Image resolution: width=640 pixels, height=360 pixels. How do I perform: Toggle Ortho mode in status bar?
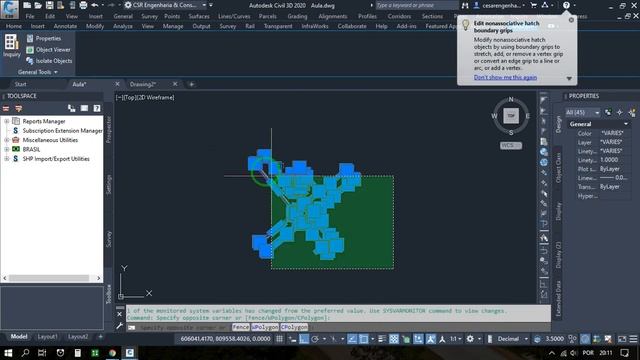pyautogui.click(x=304, y=339)
